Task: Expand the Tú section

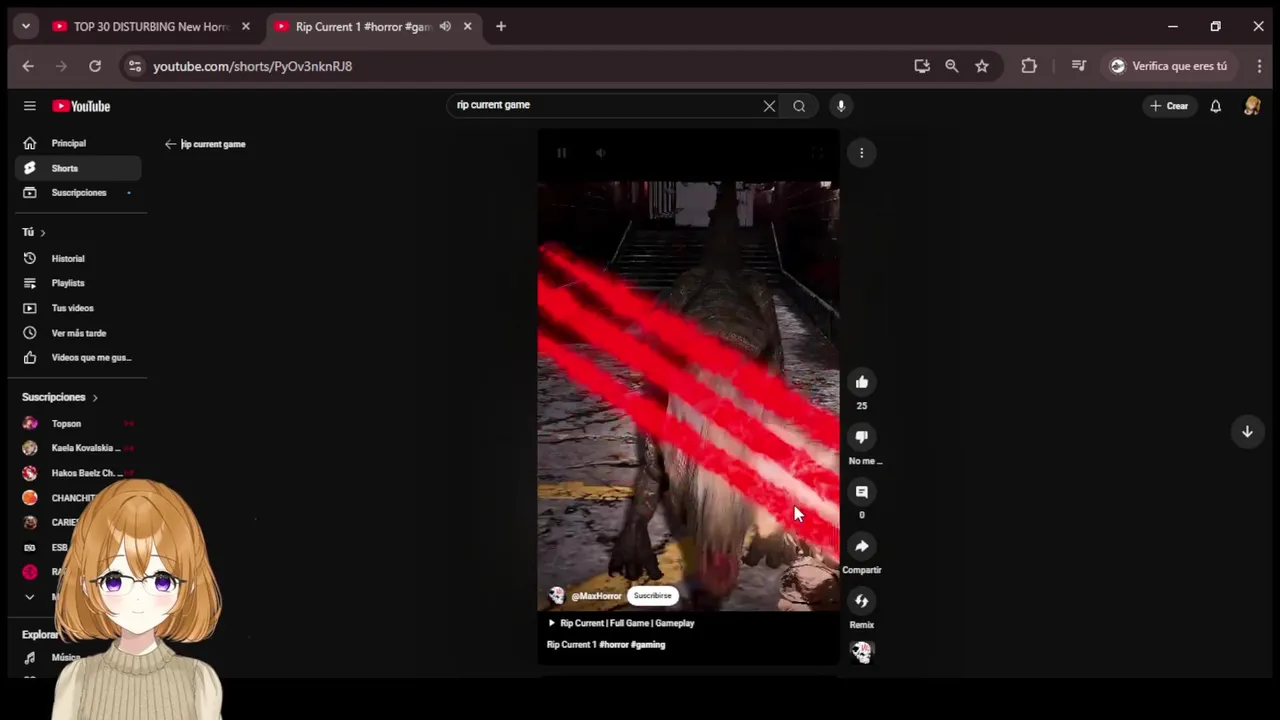Action: point(34,232)
